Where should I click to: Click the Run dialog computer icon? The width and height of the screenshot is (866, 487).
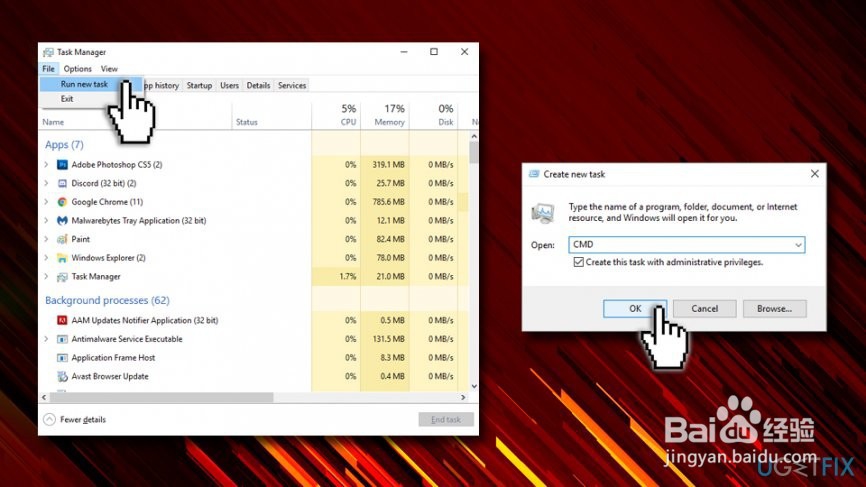[x=543, y=213]
